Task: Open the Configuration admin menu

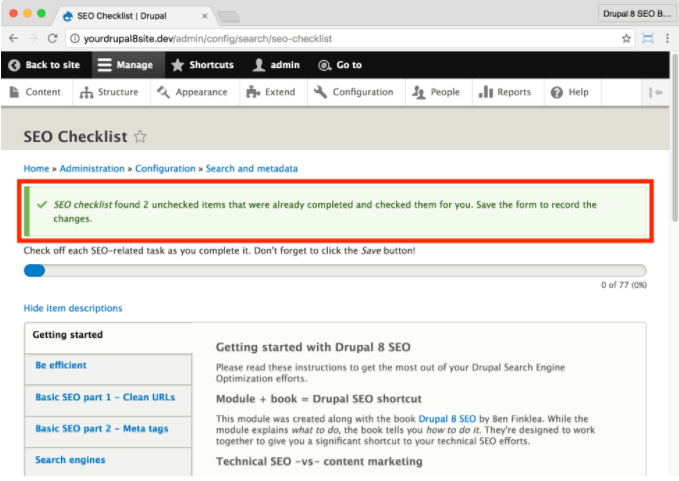Action: (354, 92)
